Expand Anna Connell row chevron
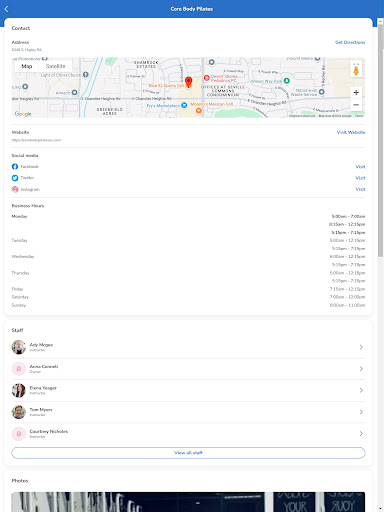384x512 pixels. pos(361,369)
